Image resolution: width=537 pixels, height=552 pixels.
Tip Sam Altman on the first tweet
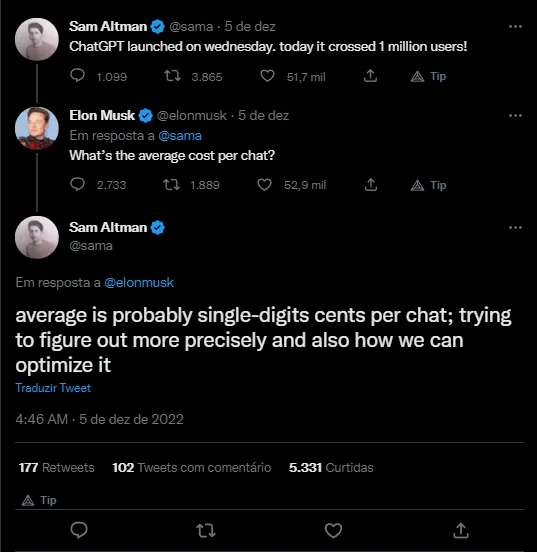point(428,76)
